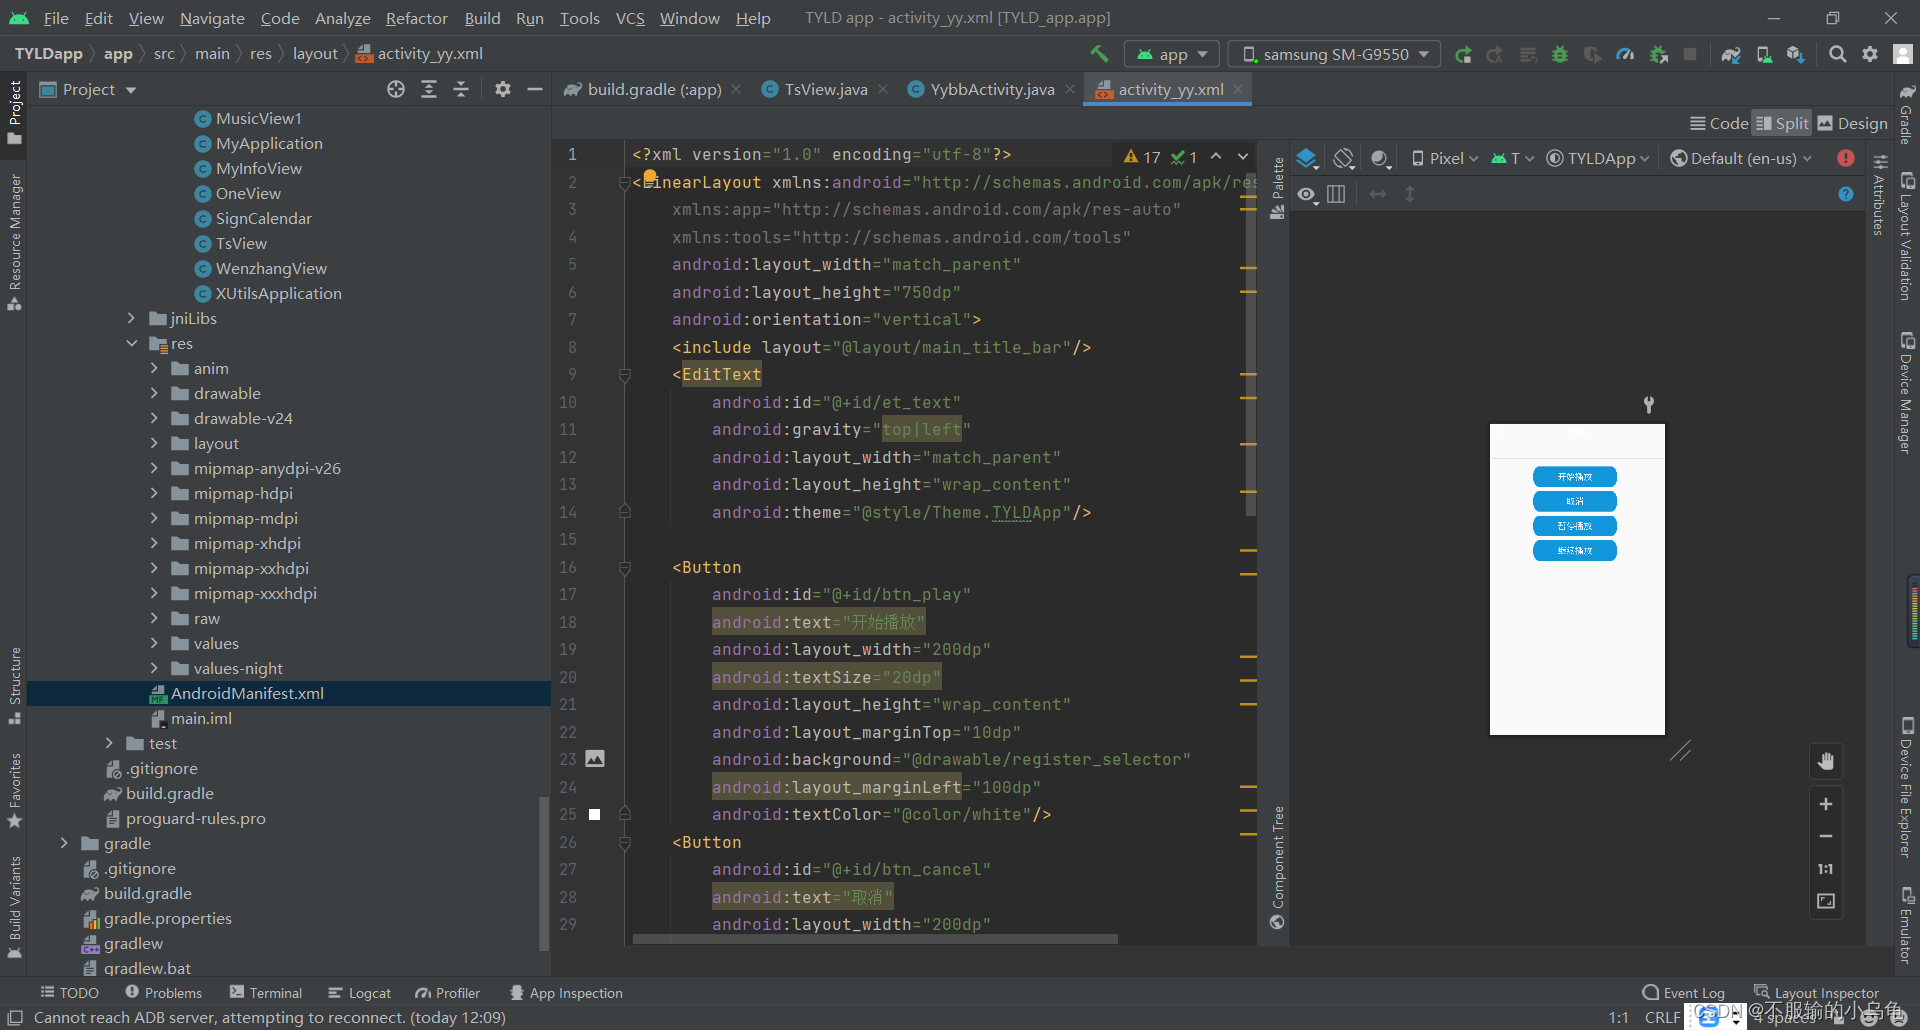Open the Project view type dropdown
1920x1030 pixels.
point(88,90)
